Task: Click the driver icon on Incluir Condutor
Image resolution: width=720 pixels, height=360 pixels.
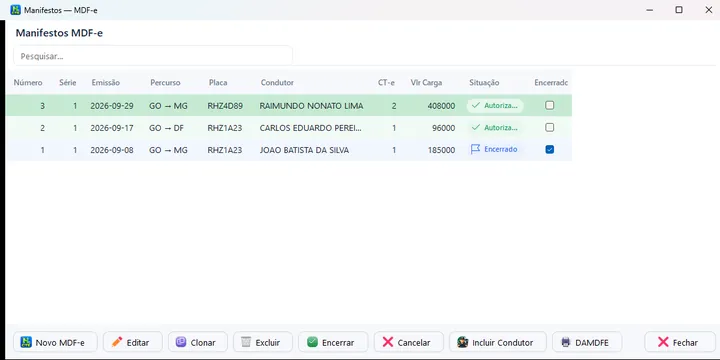Action: tap(463, 342)
